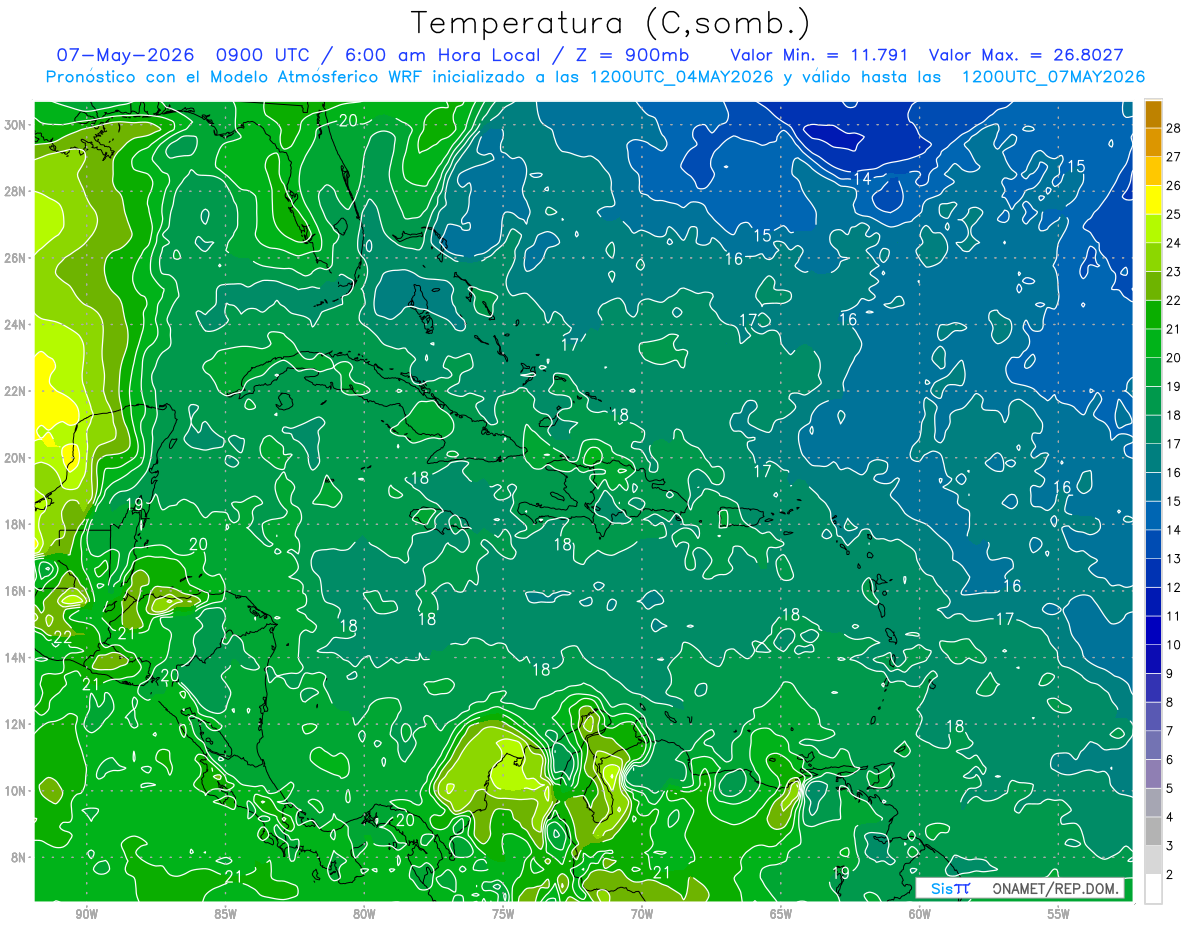Click the 8N latitude axis label
1200x927 pixels.
pos(19,857)
